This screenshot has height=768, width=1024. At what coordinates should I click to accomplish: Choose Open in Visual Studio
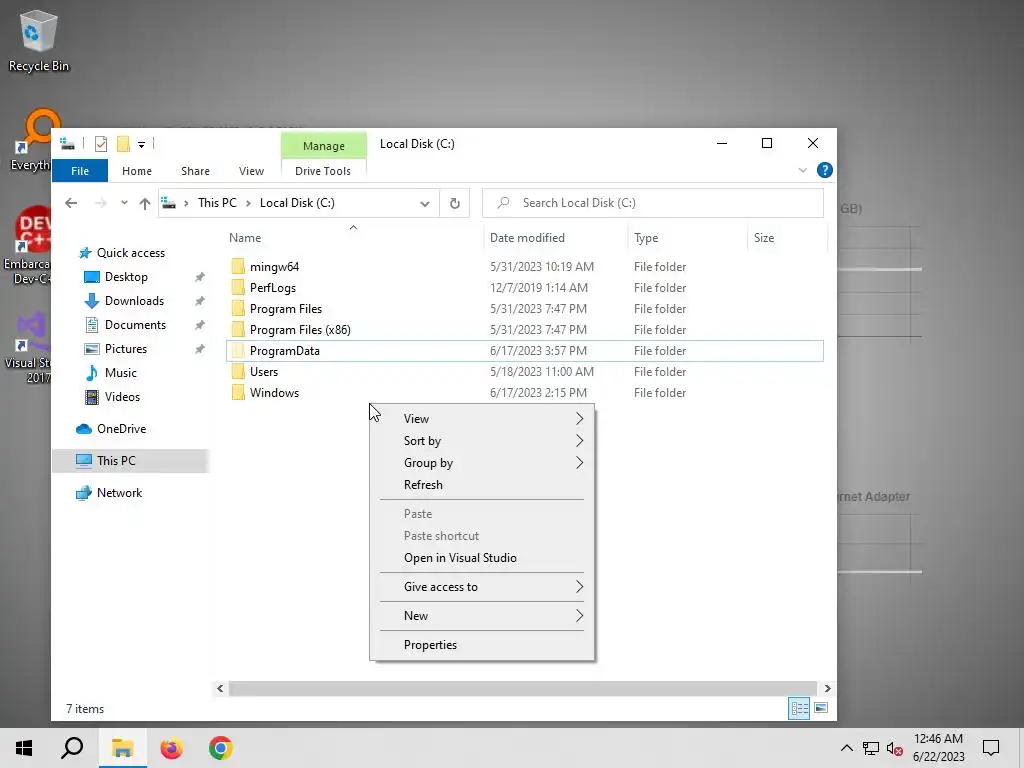[482, 558]
